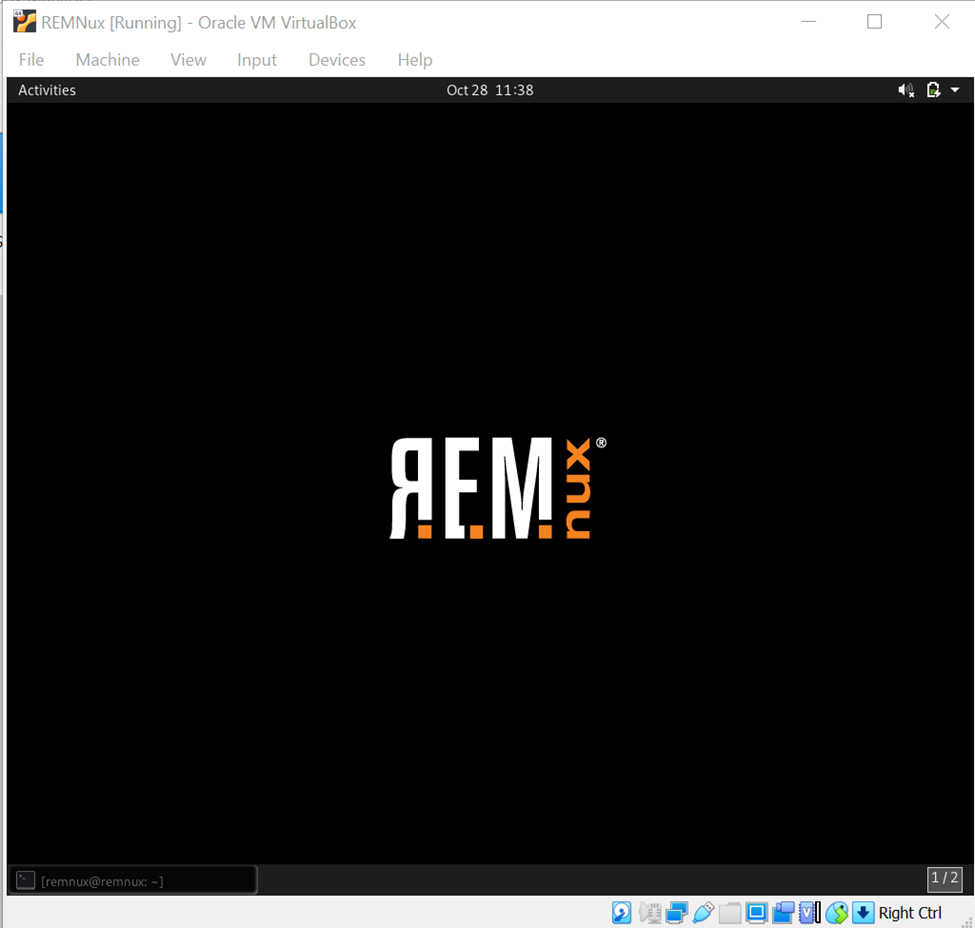Open the Activities overview
Viewport: 975px width, 928px height.
[46, 90]
